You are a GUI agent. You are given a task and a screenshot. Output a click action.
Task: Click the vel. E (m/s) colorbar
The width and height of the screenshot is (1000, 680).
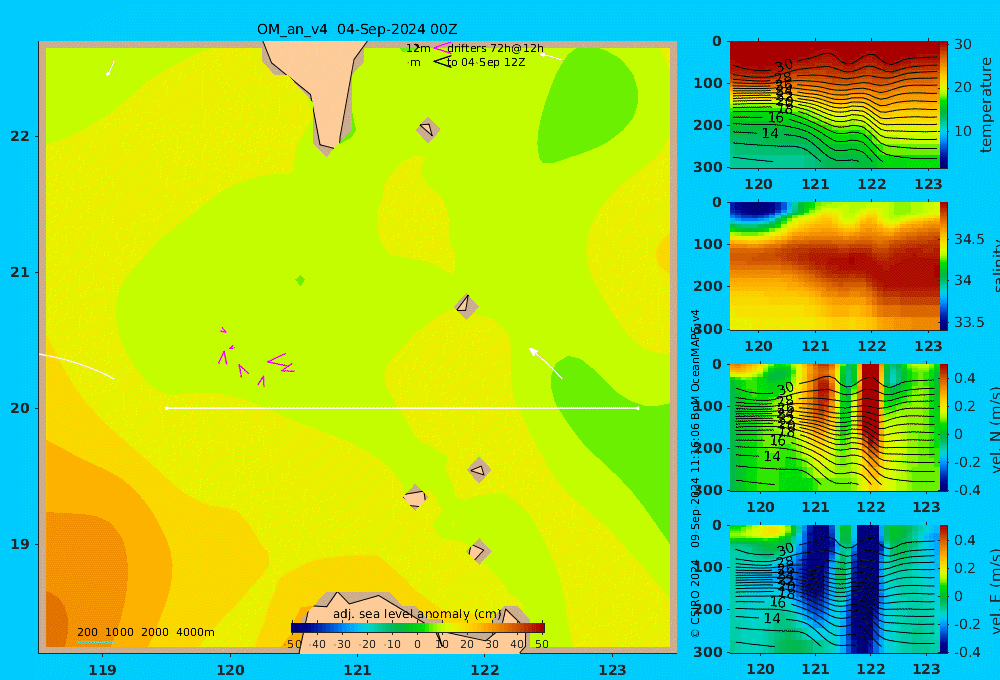tap(944, 589)
